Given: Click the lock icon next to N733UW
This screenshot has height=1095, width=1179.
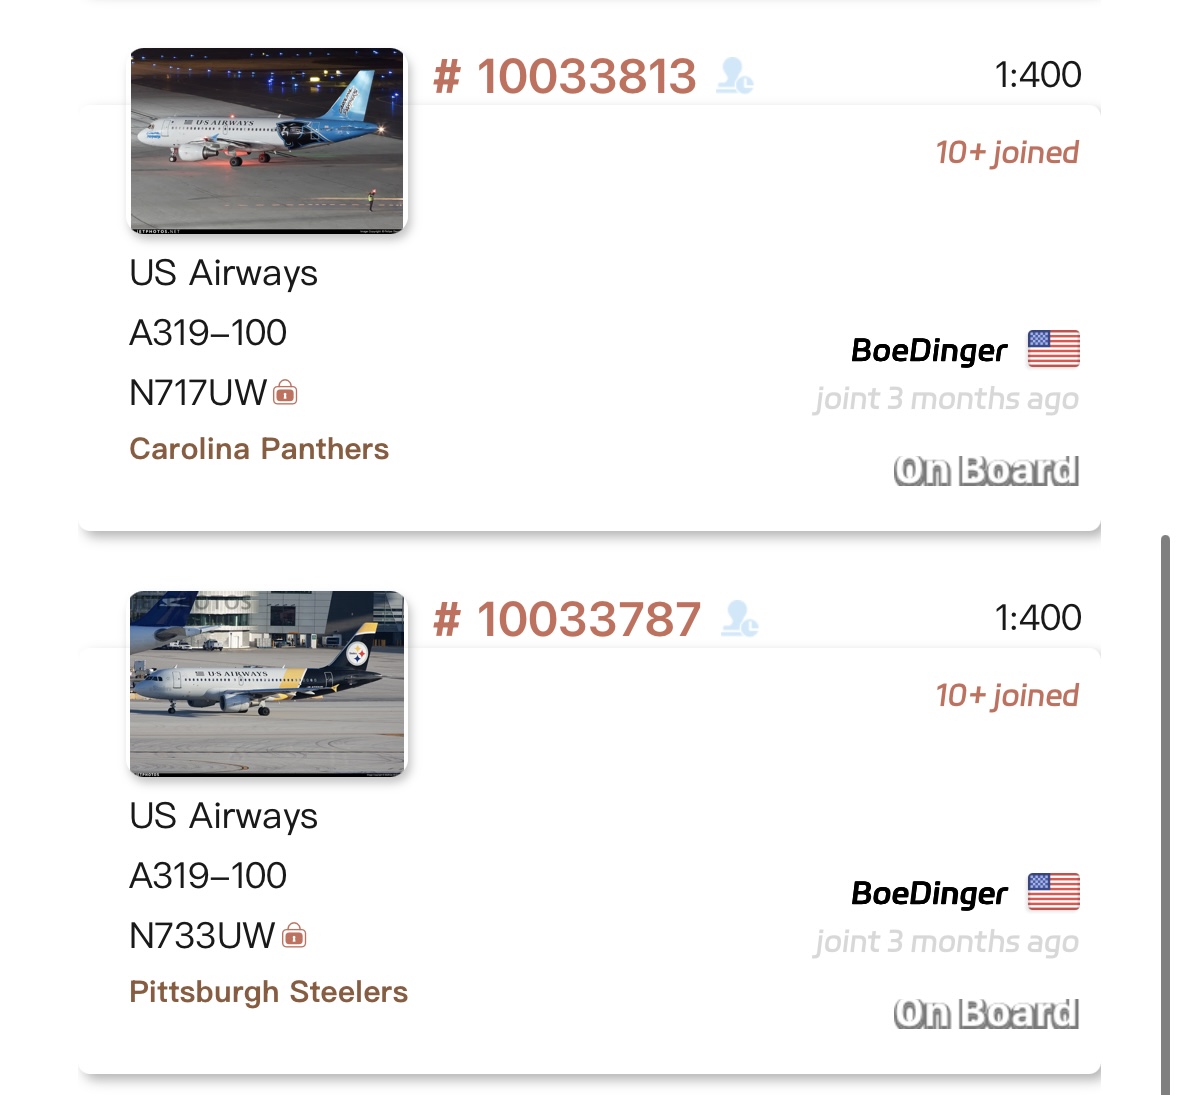Looking at the screenshot, I should pyautogui.click(x=294, y=936).
